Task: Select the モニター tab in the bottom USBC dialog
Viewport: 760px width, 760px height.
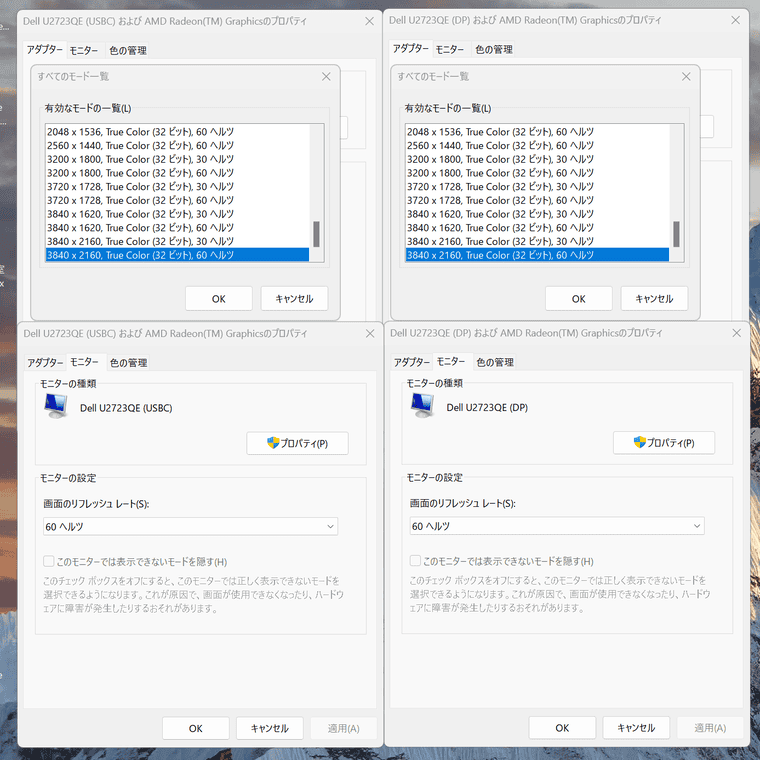Action: click(84, 362)
